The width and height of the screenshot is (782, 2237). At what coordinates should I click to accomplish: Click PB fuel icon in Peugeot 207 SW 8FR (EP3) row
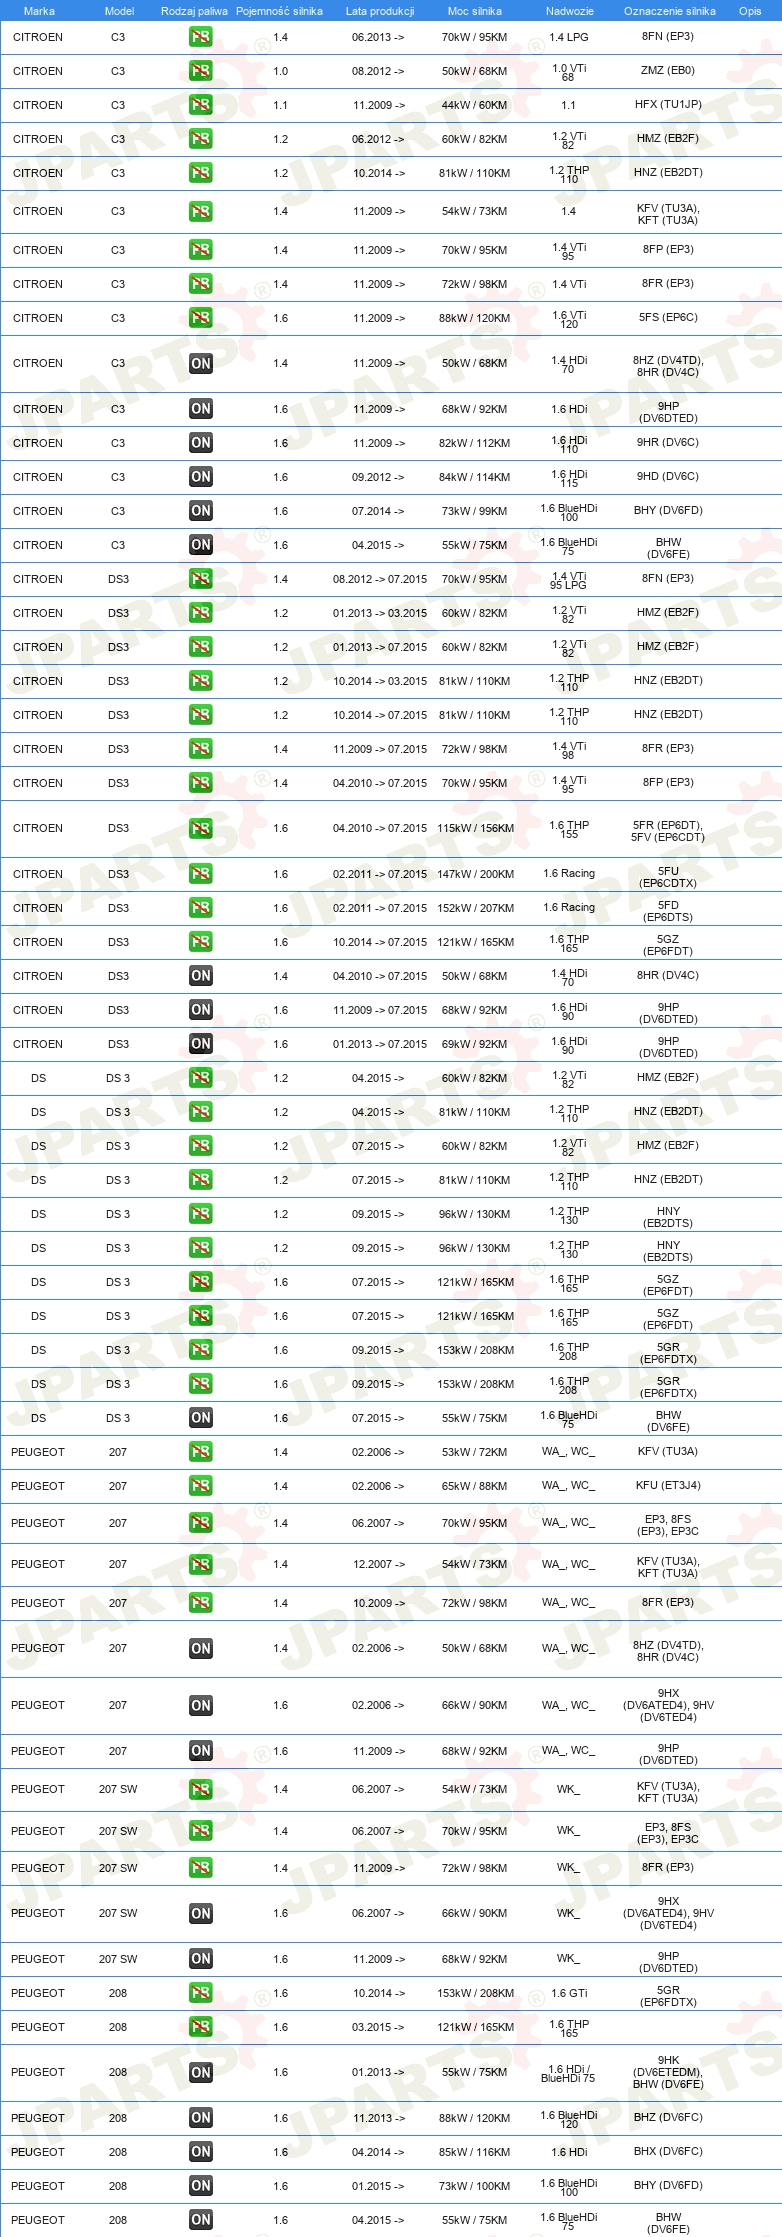201,1868
